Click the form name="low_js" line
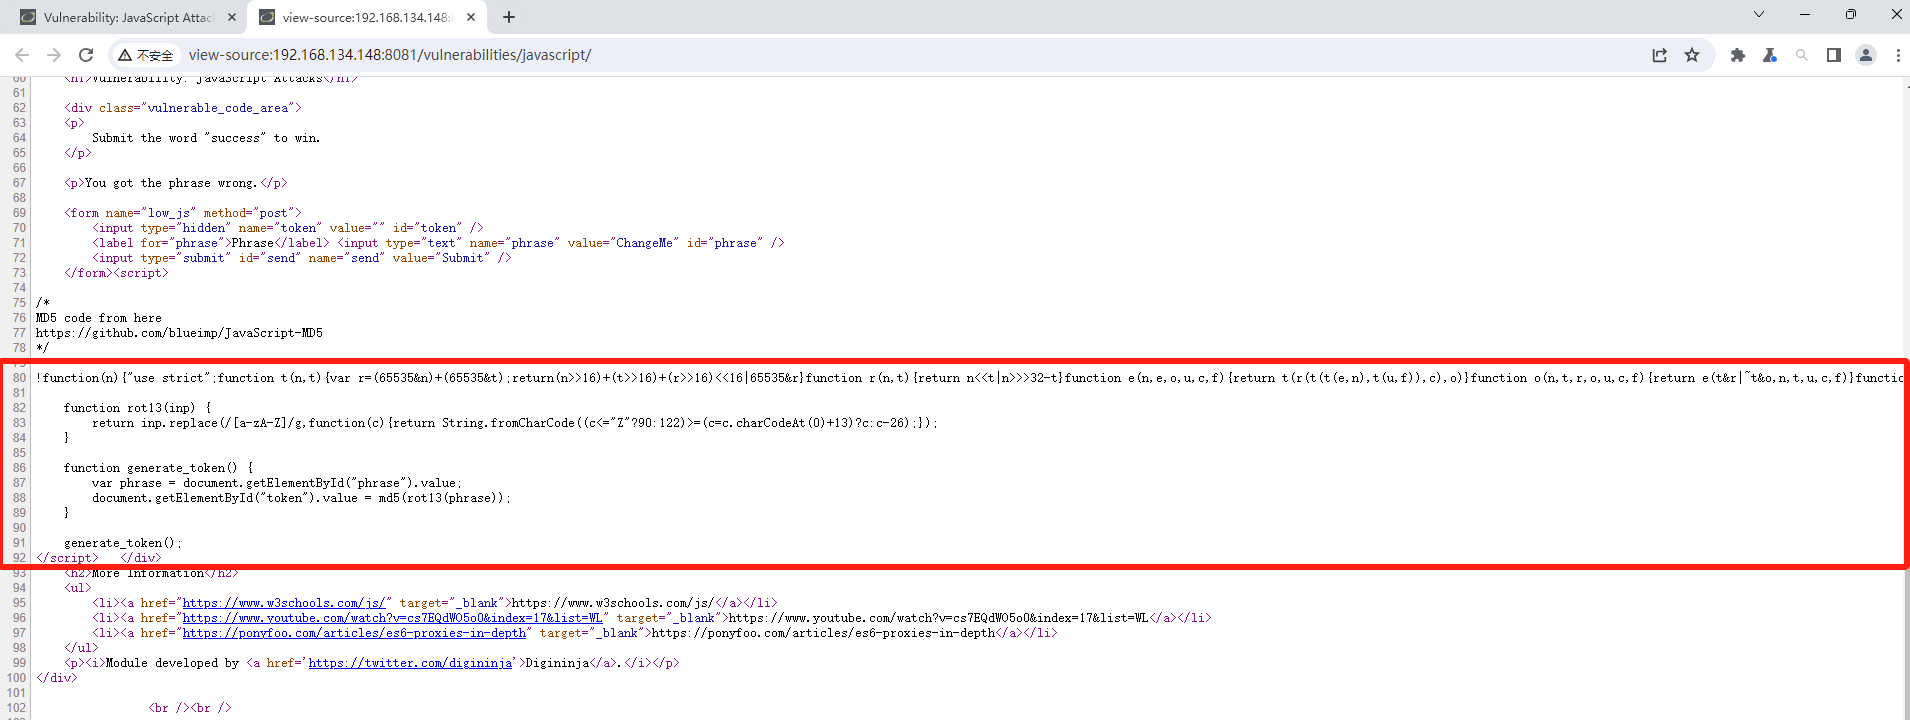Screen dimensions: 1910x720 (183, 213)
